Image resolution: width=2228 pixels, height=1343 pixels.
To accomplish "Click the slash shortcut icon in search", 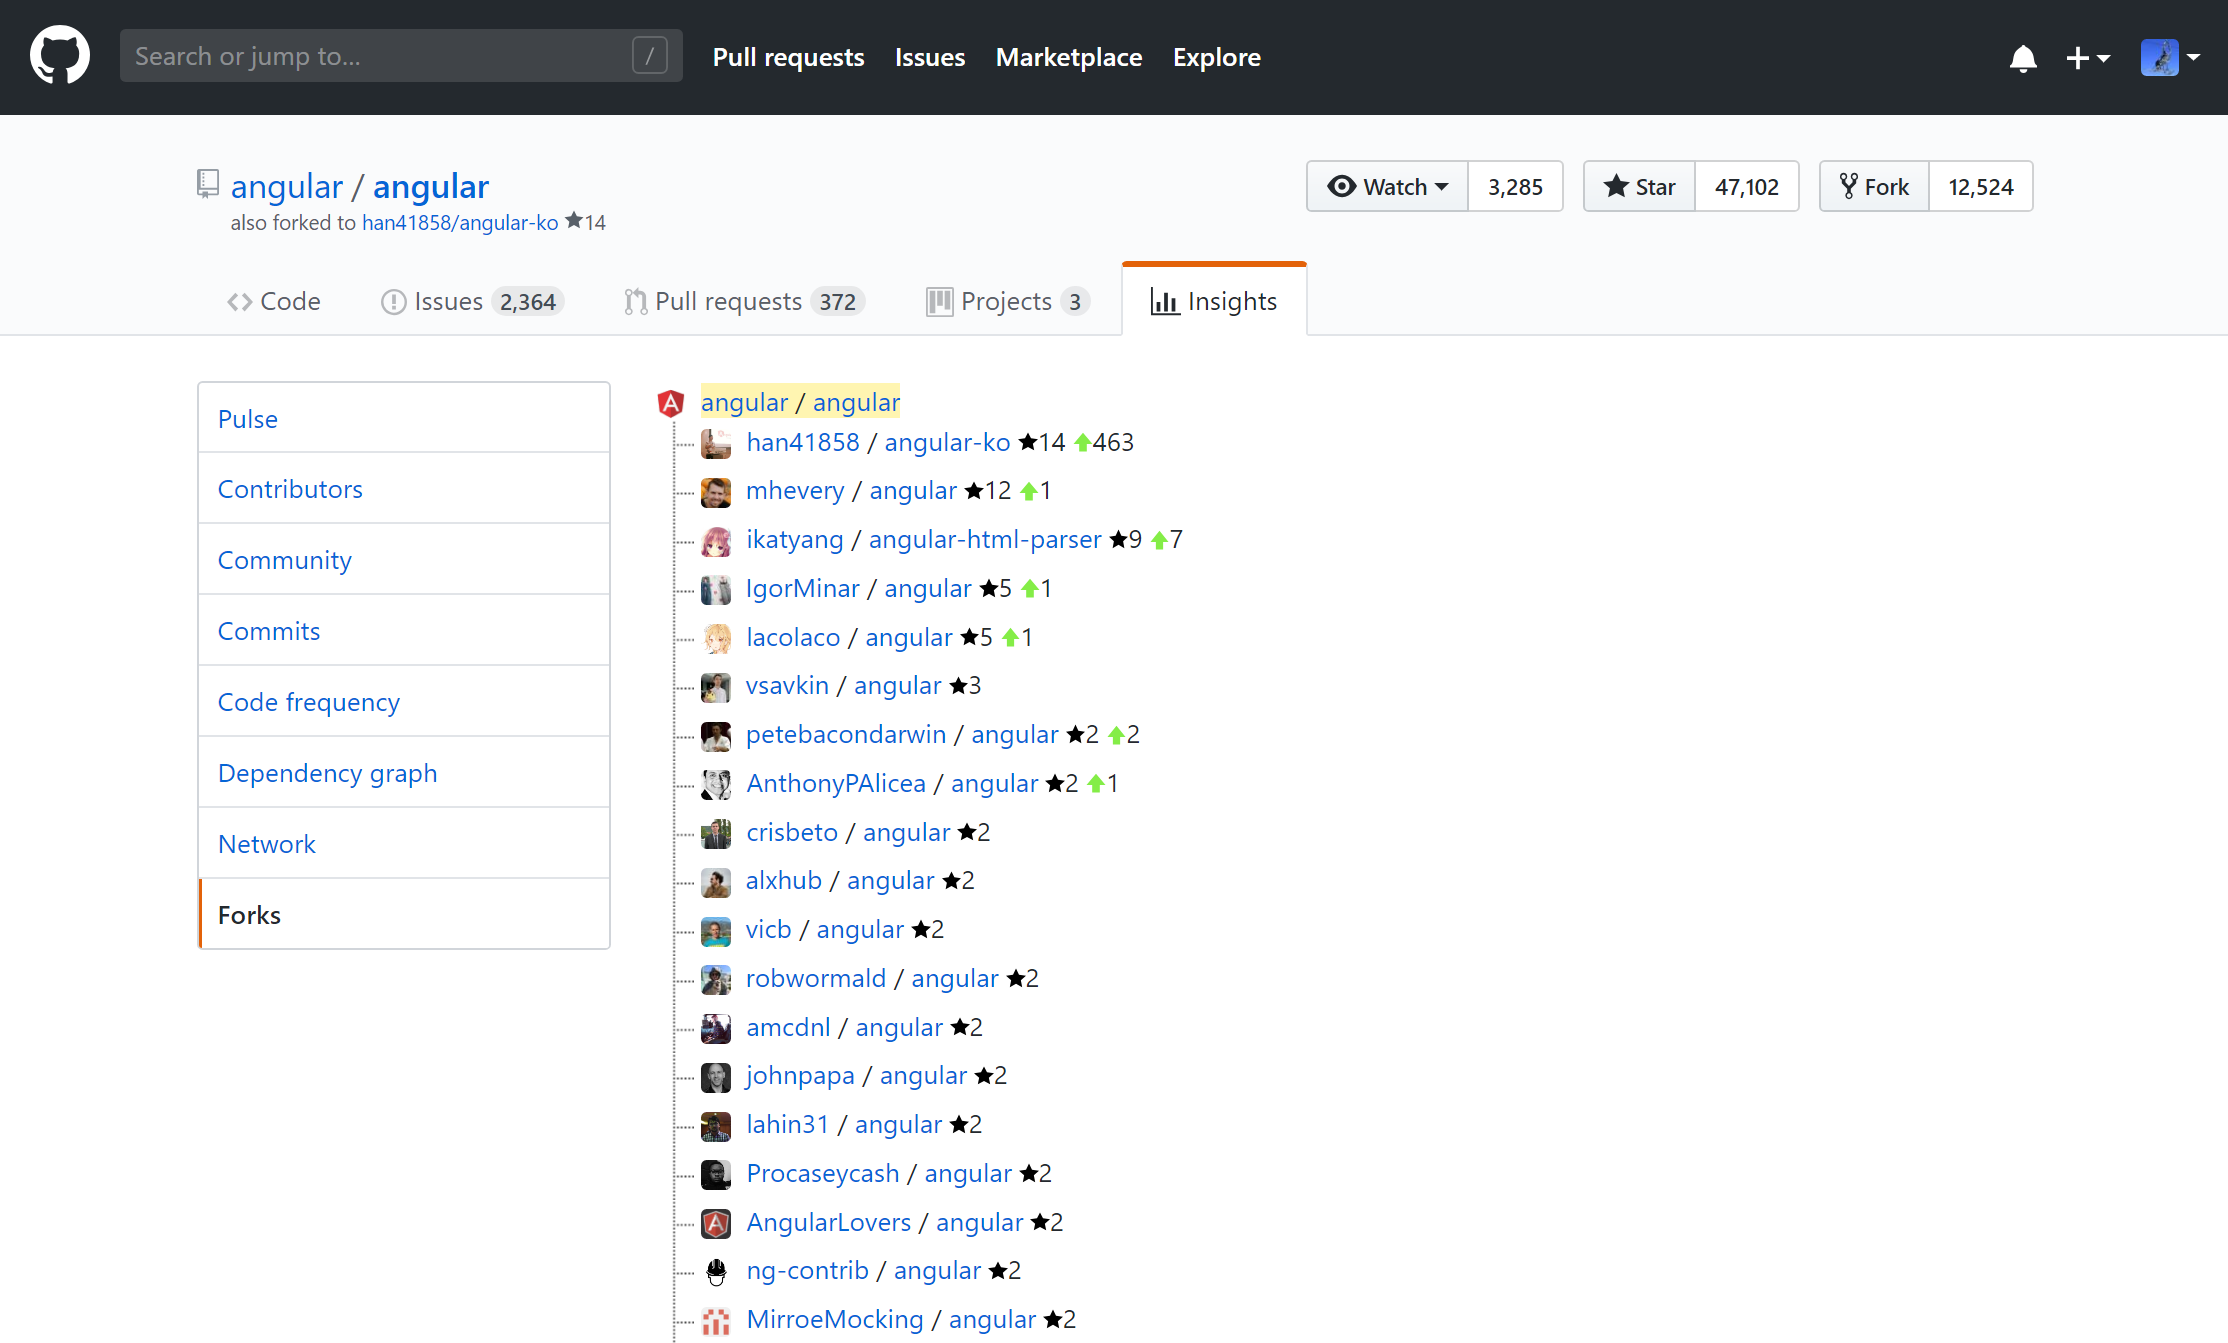I will coord(649,56).
